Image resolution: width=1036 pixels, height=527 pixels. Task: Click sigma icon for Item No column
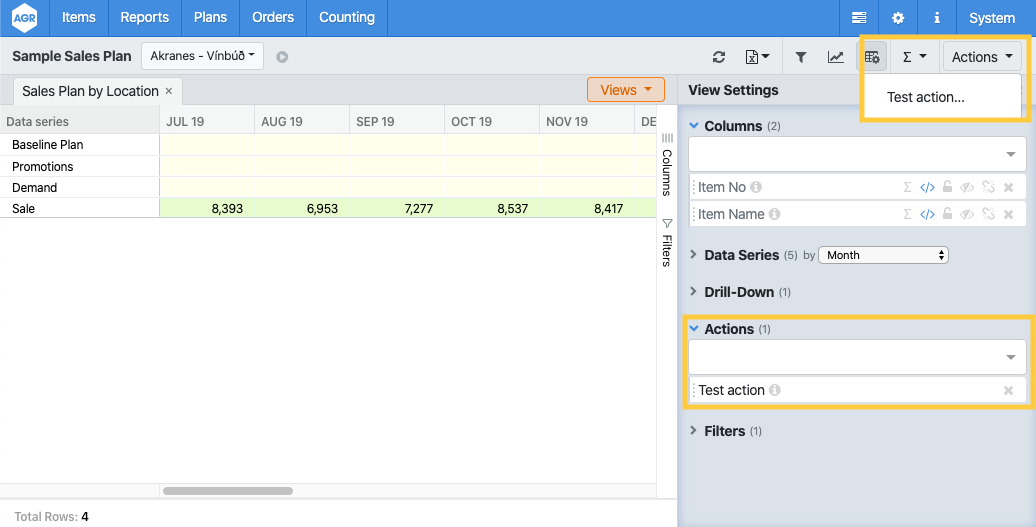tap(908, 187)
